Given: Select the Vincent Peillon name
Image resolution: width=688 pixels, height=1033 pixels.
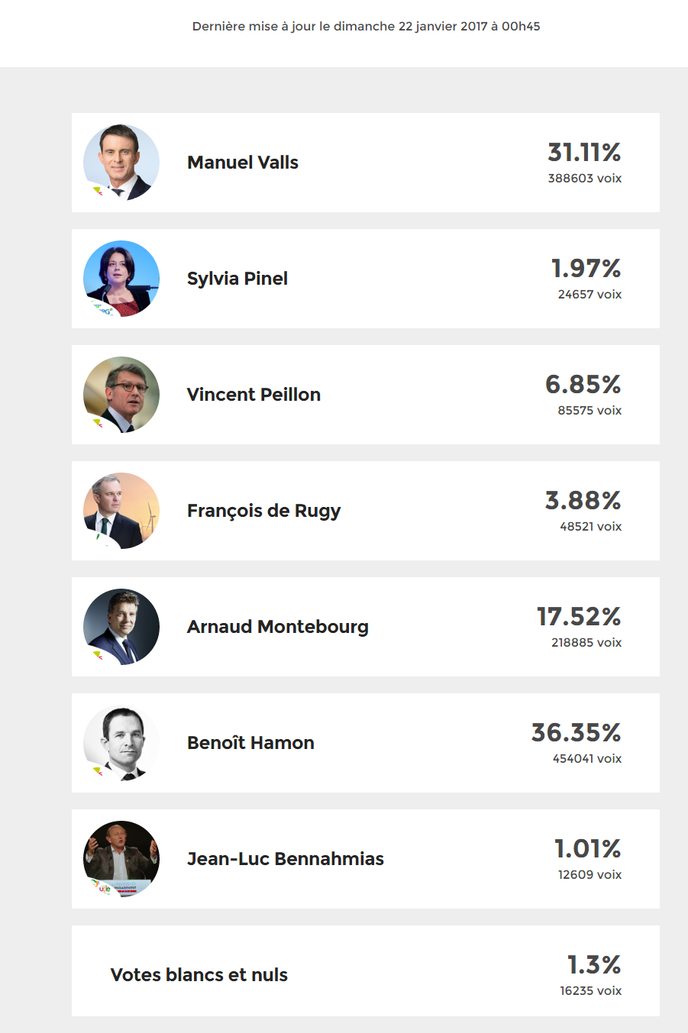Looking at the screenshot, I should [x=254, y=394].
